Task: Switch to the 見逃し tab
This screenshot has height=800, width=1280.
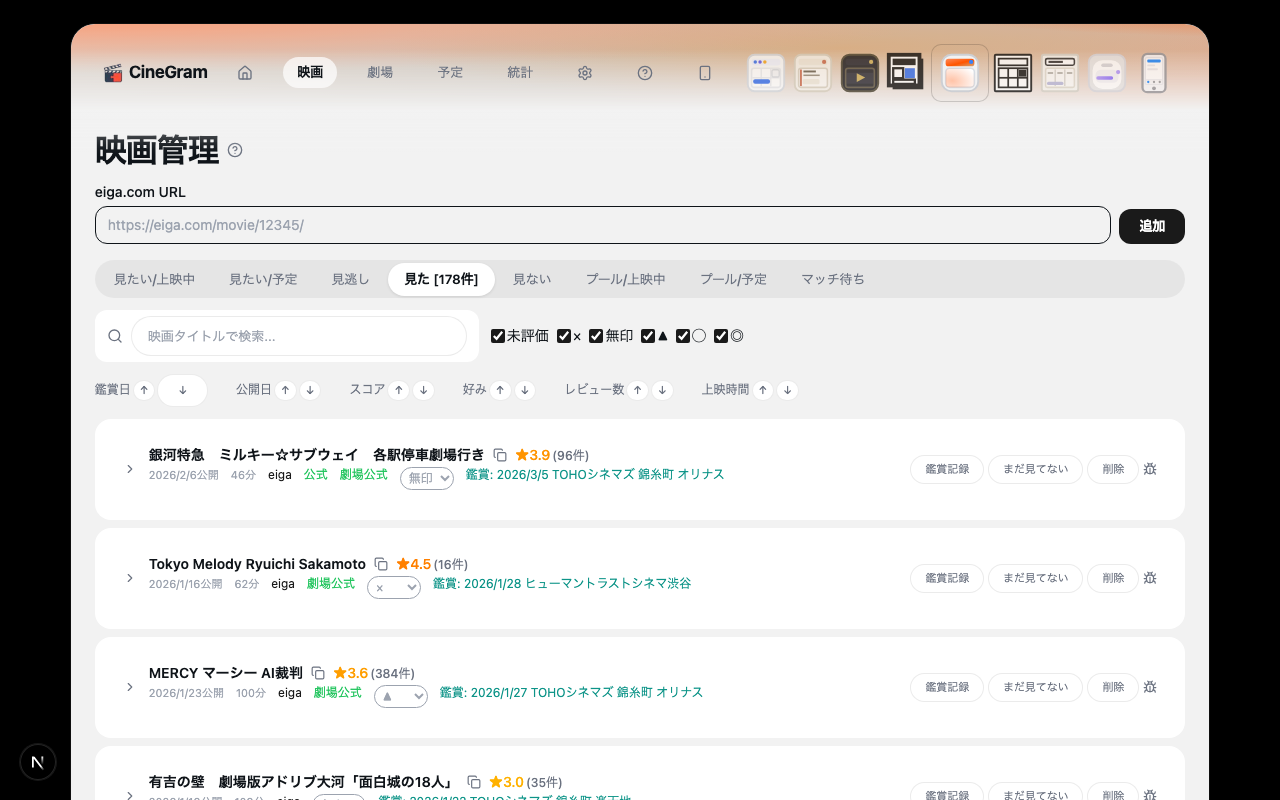Action: point(350,280)
